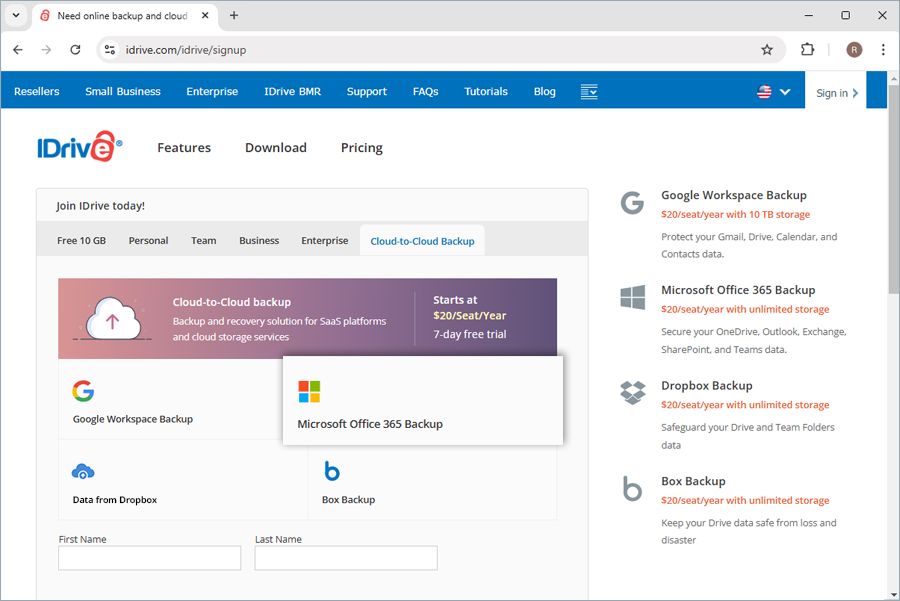Click '$20/seat/year with 10 TB storage' text
This screenshot has height=601, width=900.
click(x=735, y=215)
